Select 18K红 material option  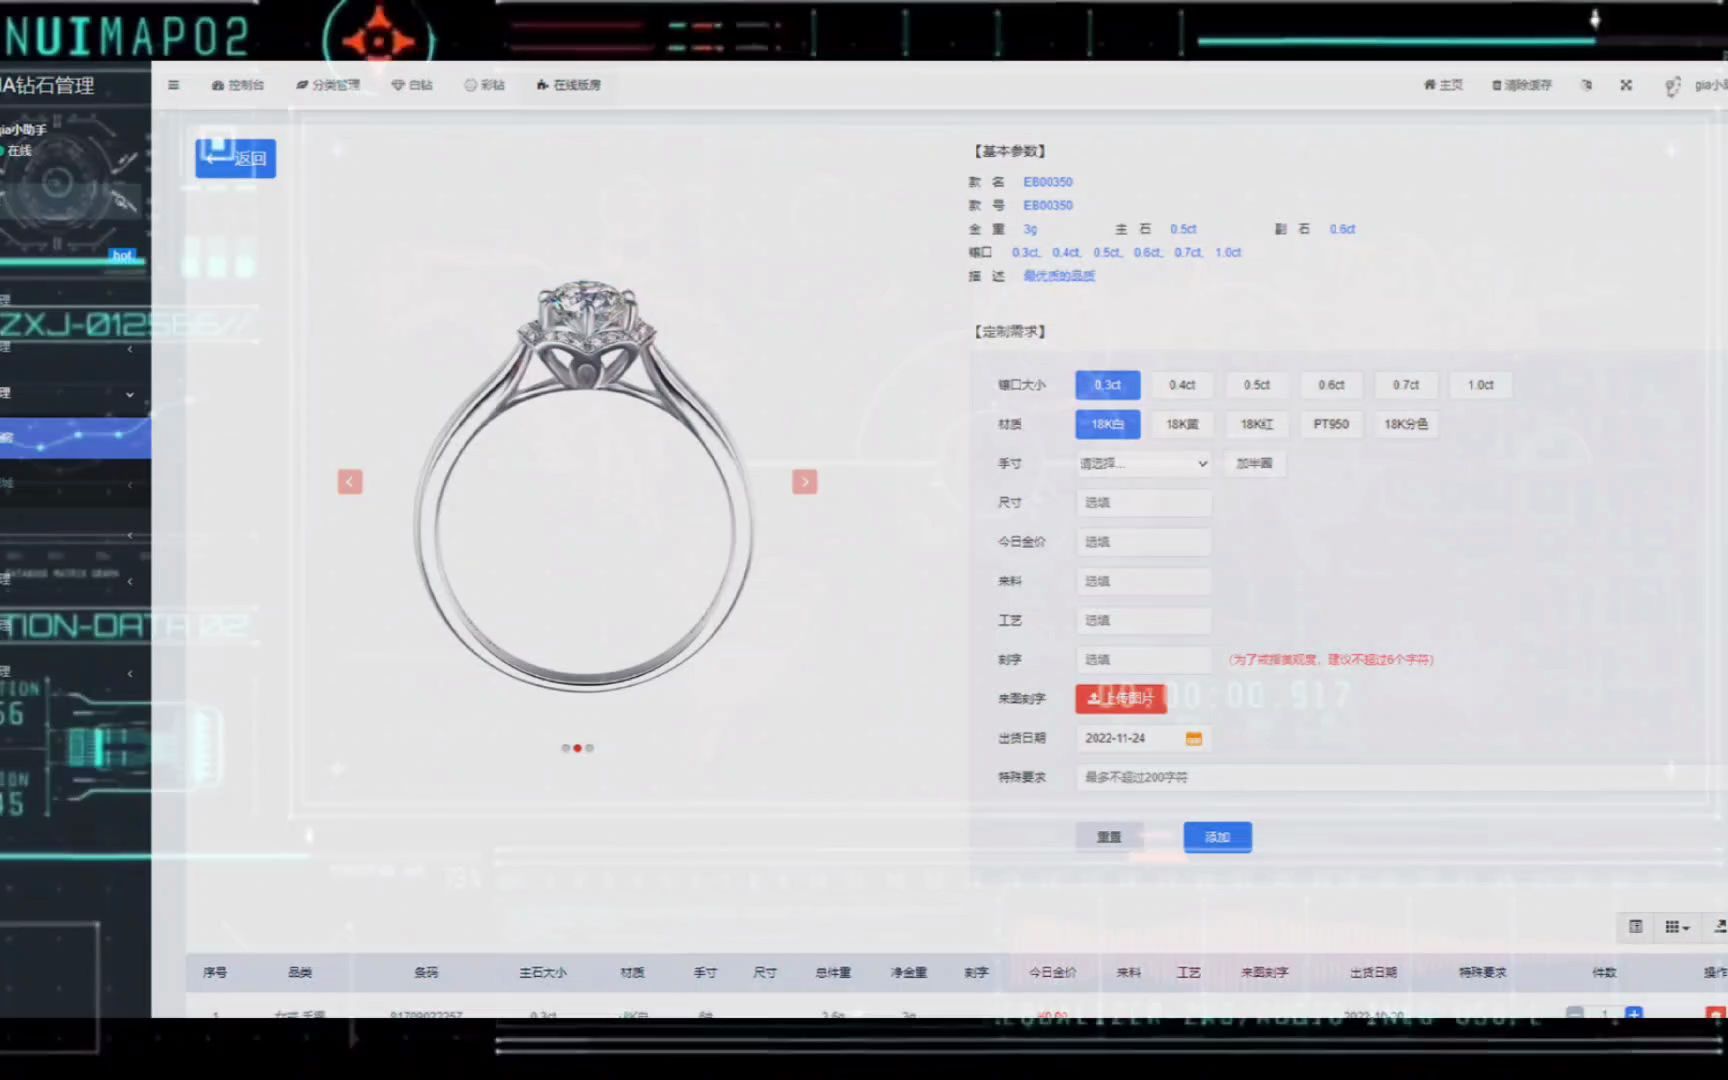(1257, 424)
